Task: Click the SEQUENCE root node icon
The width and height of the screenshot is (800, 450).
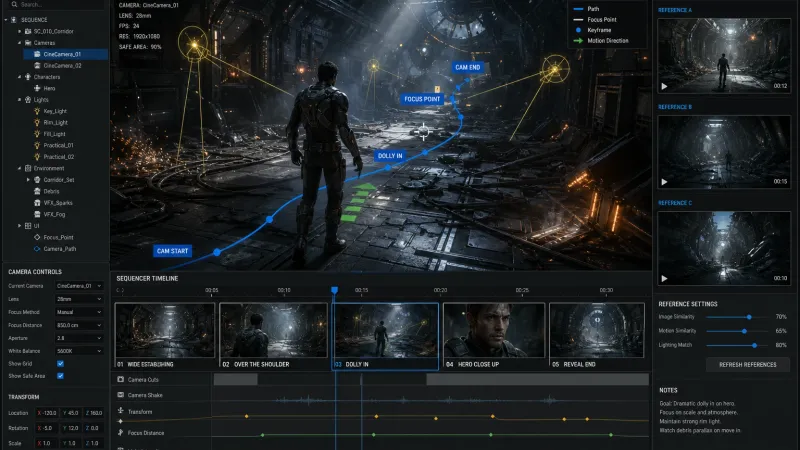Action: (x=14, y=20)
